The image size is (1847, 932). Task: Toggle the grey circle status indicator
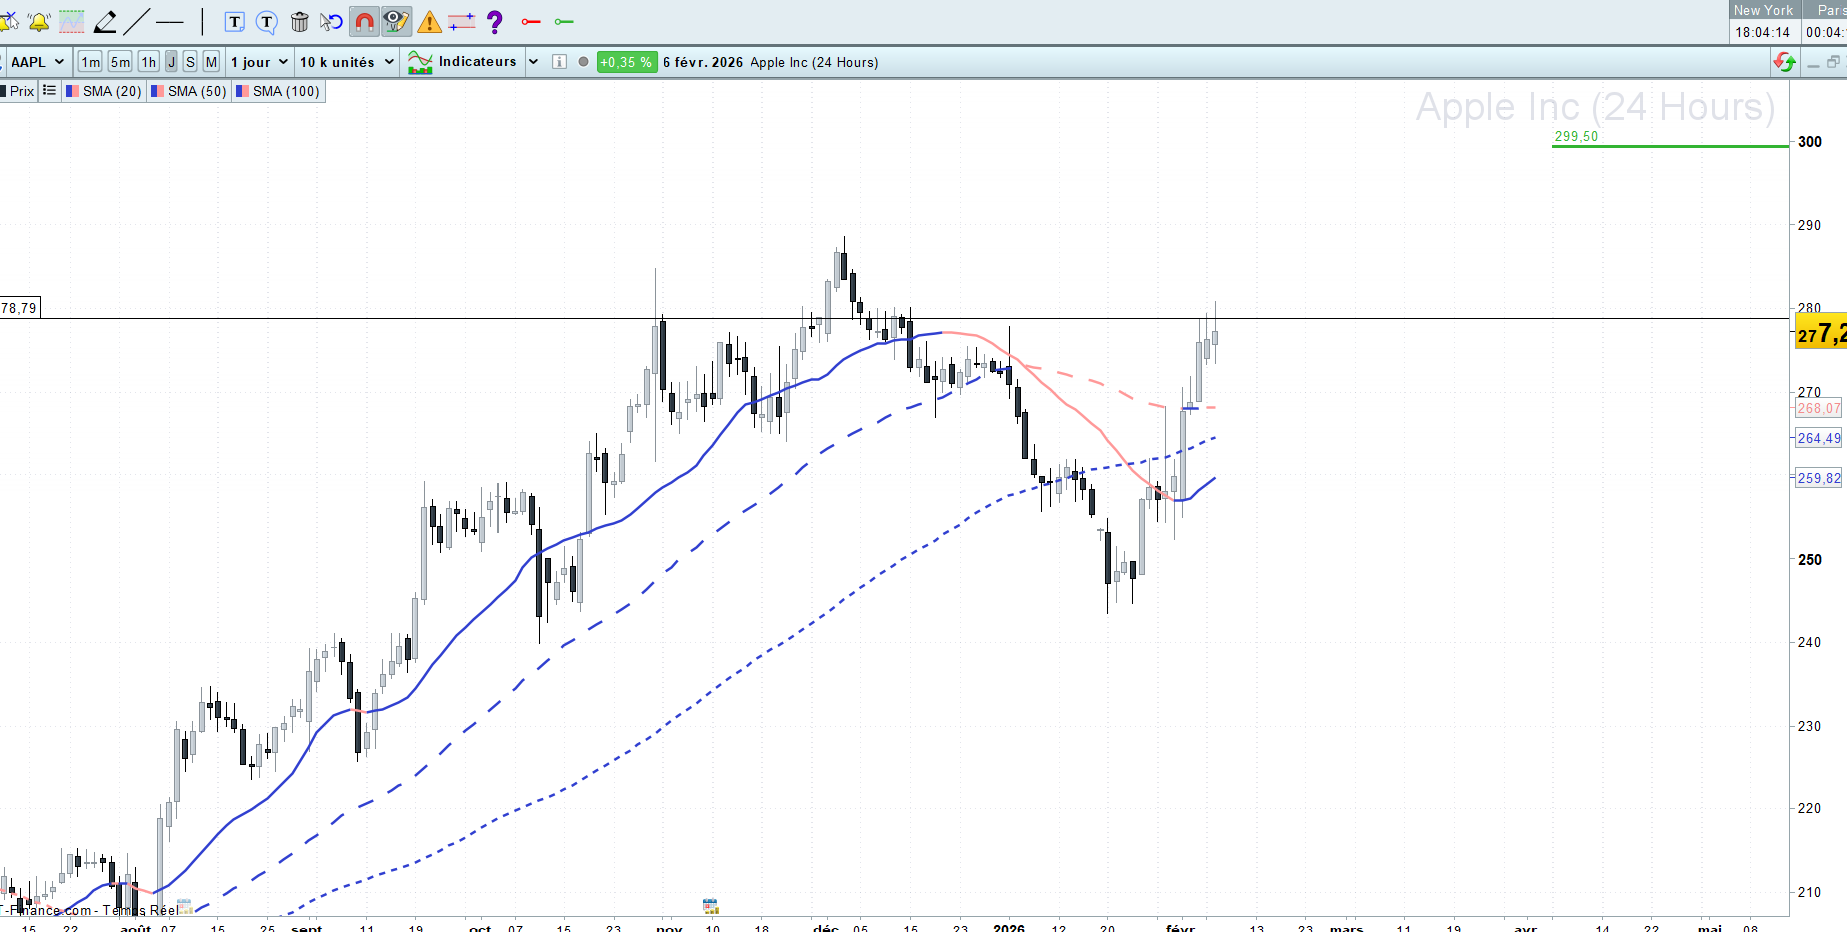tap(584, 62)
